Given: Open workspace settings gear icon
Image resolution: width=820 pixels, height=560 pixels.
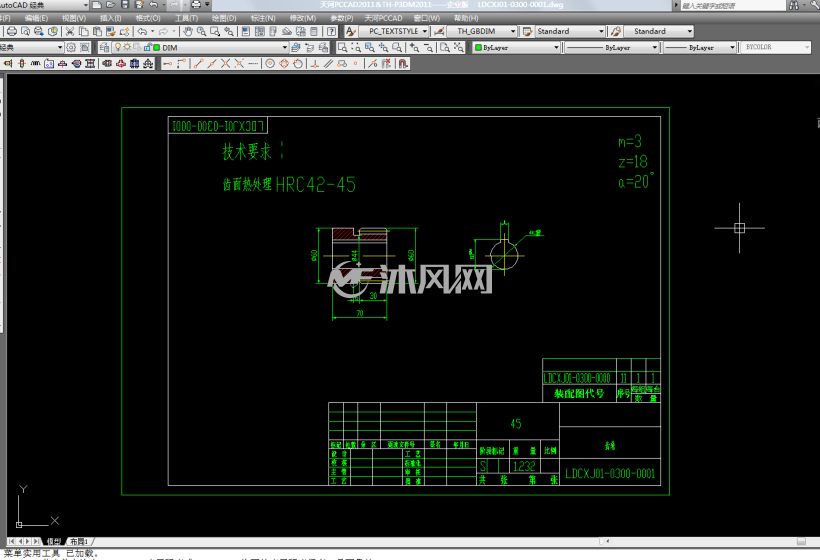Looking at the screenshot, I should tap(71, 48).
